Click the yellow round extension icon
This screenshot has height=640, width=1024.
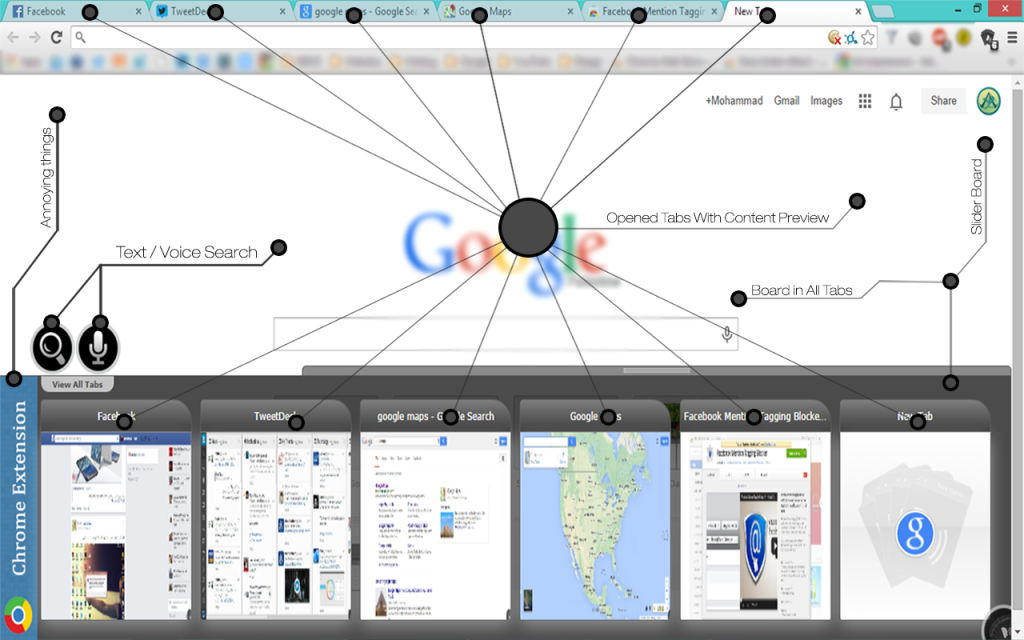(963, 37)
